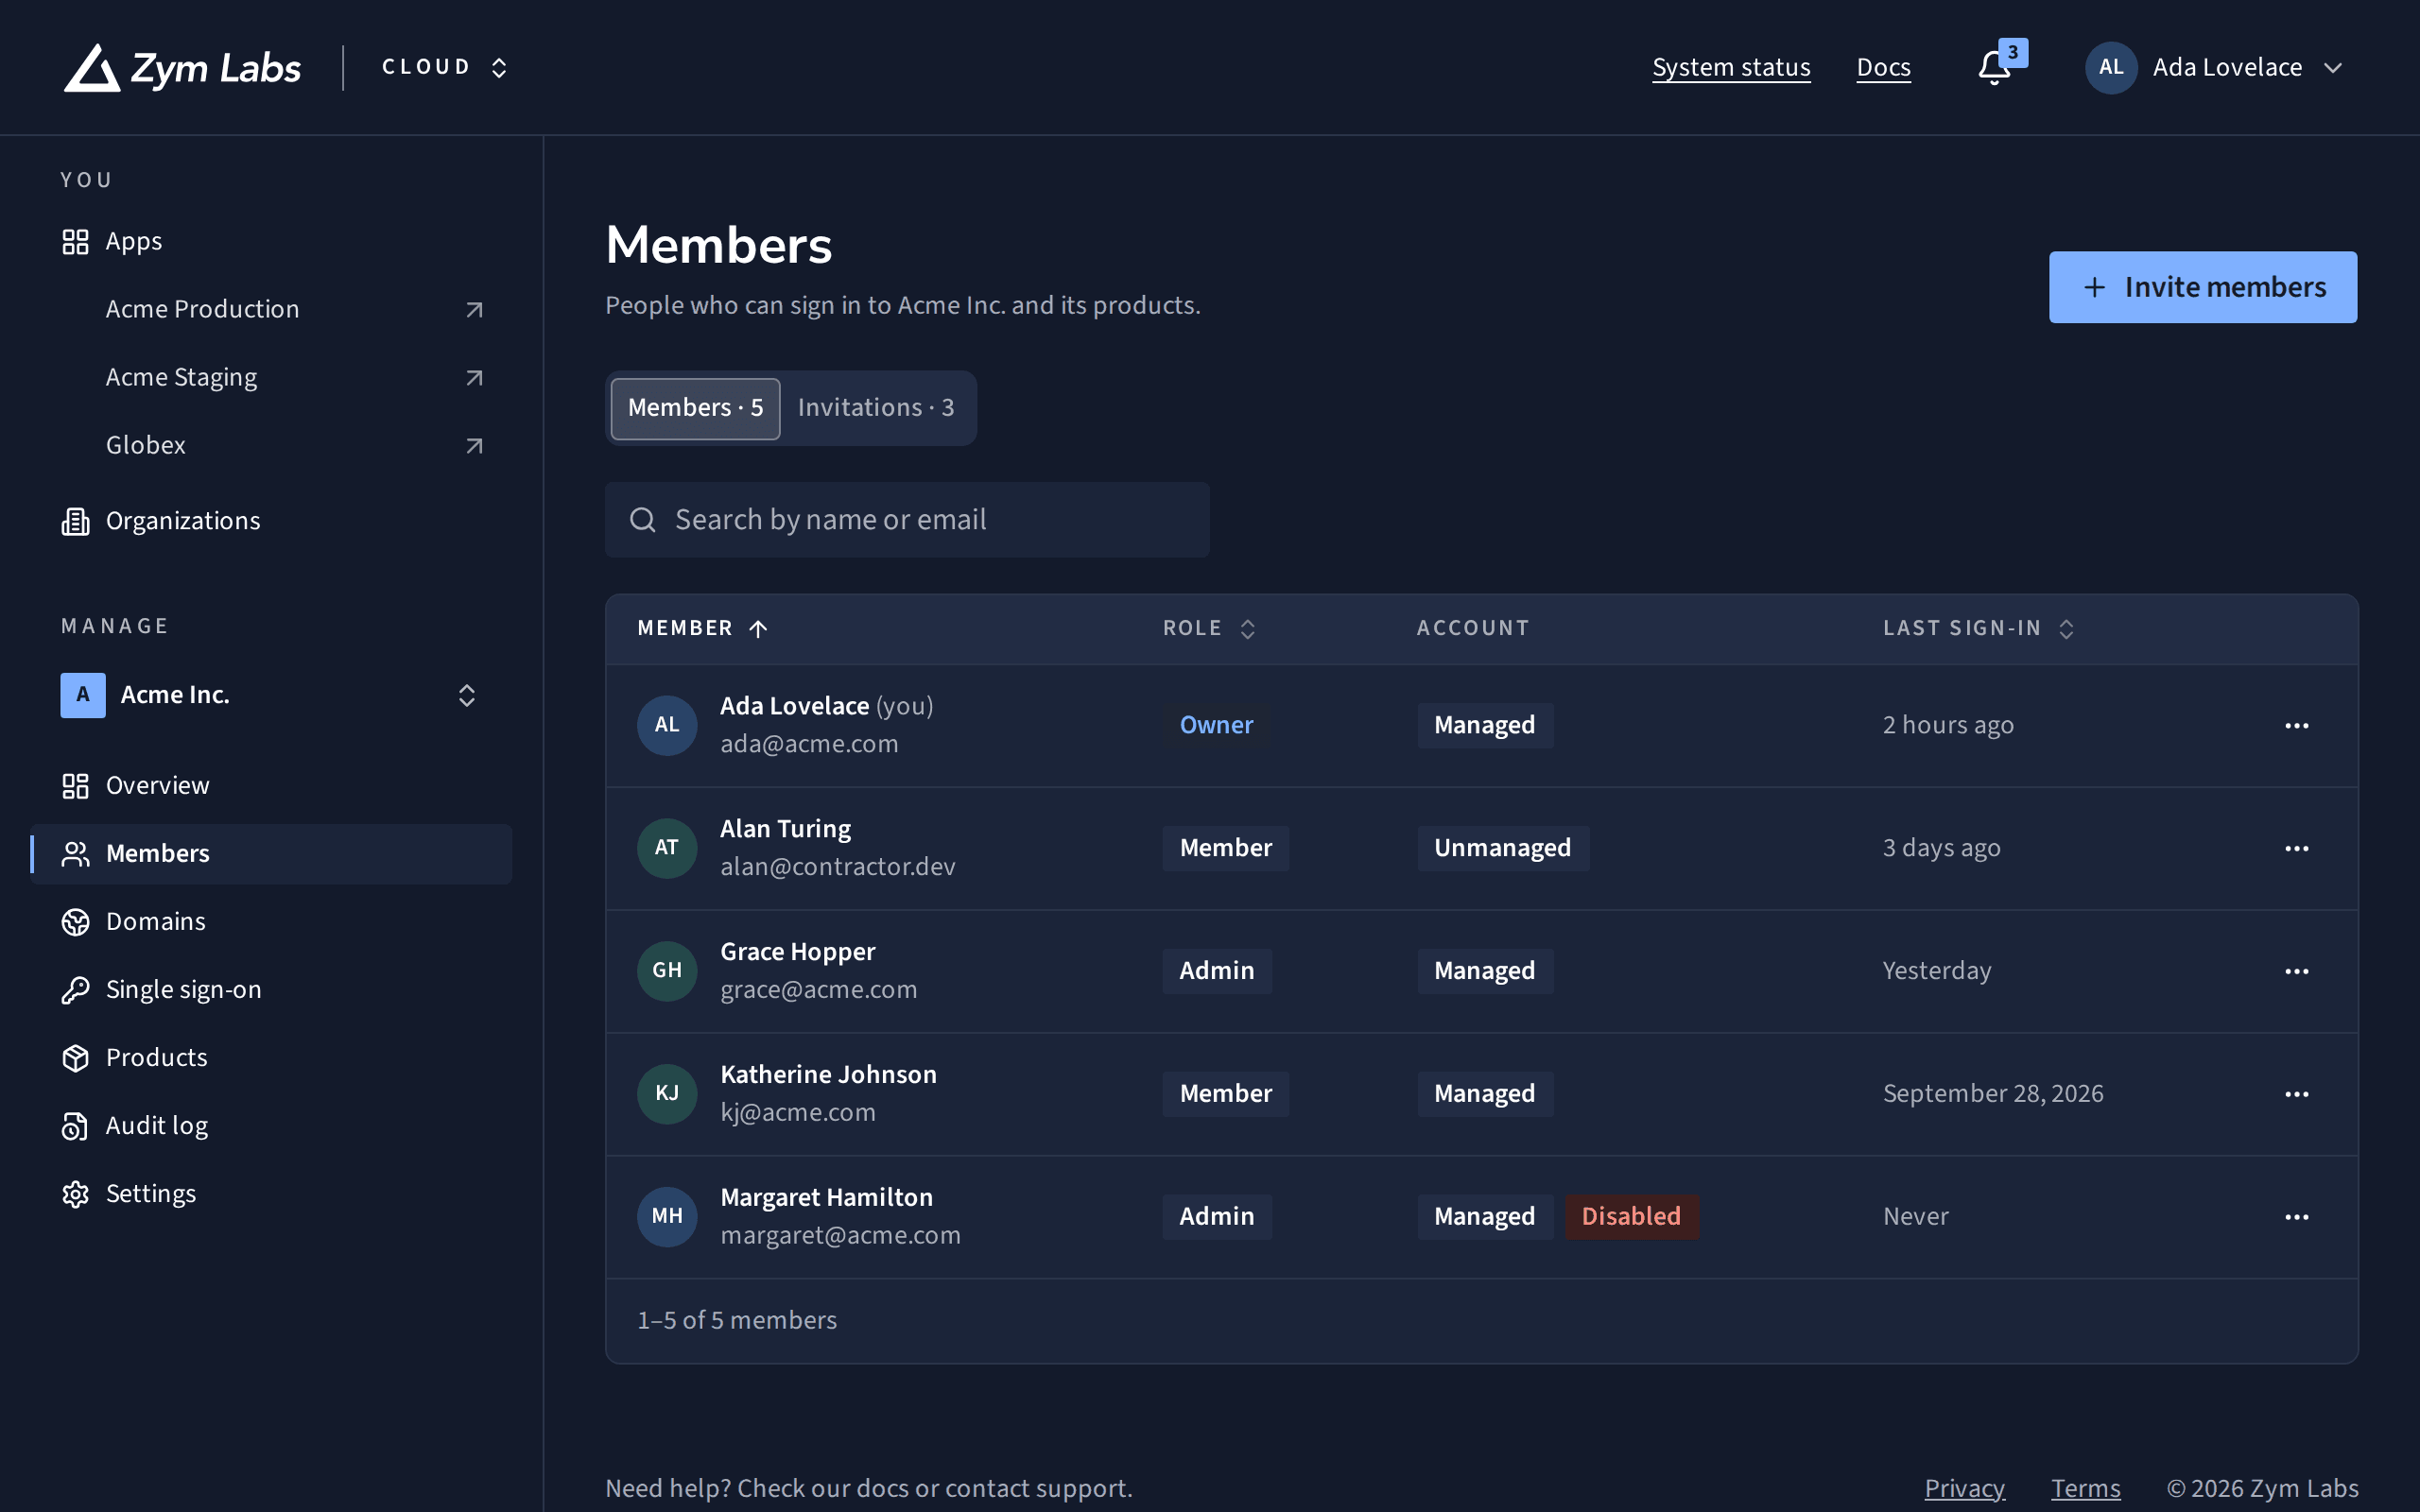
Task: Select the Members · 5 tab
Action: coord(695,408)
